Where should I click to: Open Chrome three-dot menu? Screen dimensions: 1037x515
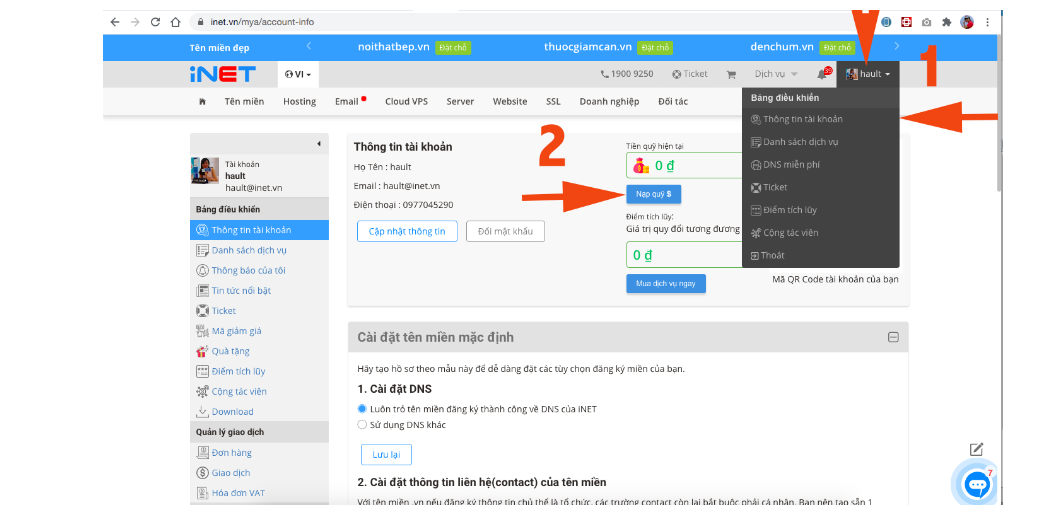pos(987,22)
